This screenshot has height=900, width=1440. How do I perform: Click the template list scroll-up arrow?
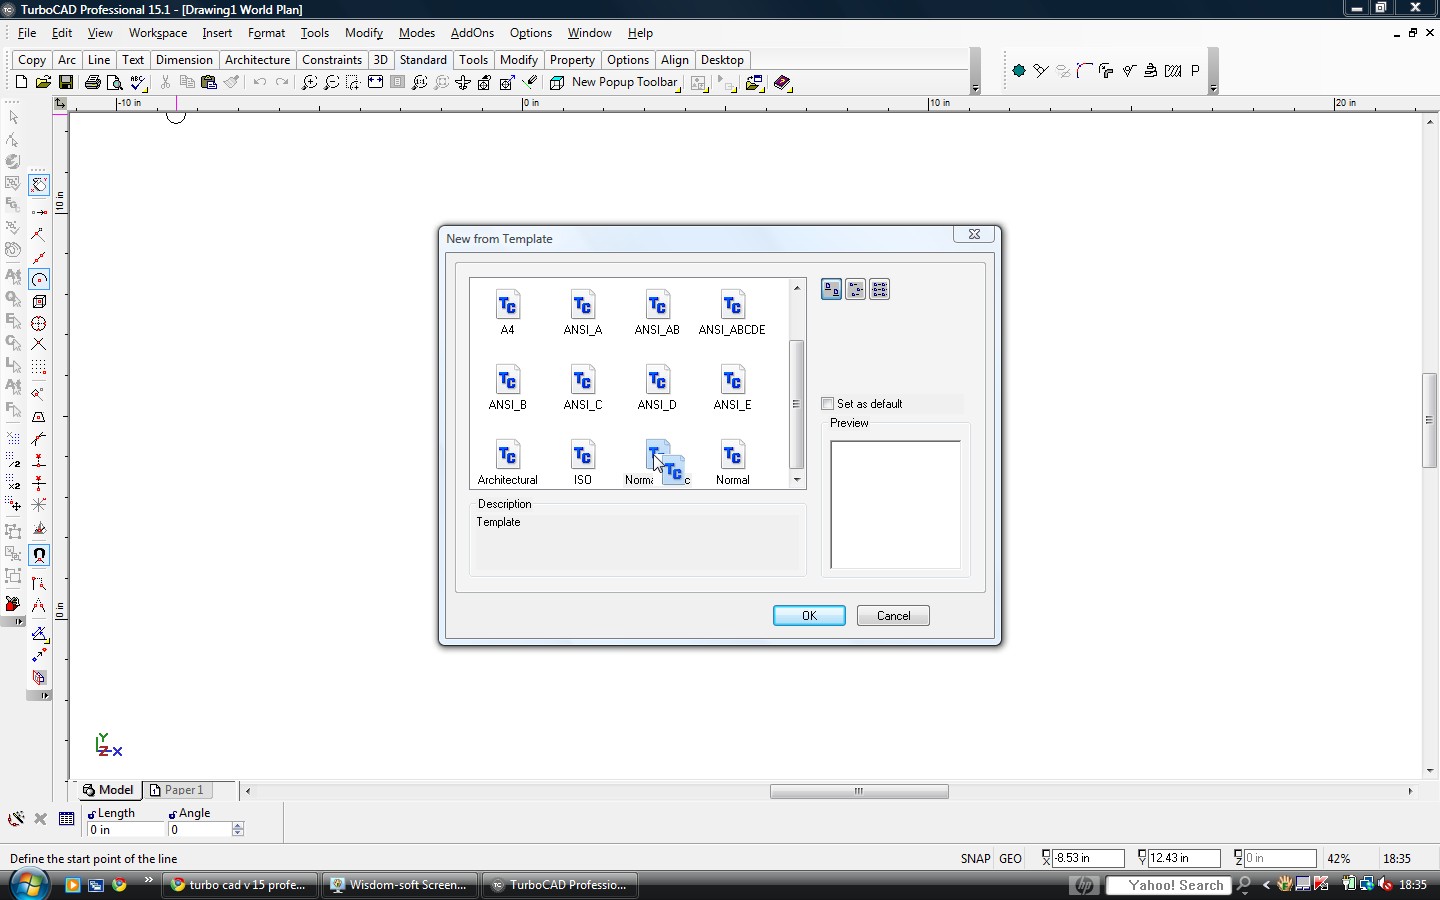click(797, 288)
